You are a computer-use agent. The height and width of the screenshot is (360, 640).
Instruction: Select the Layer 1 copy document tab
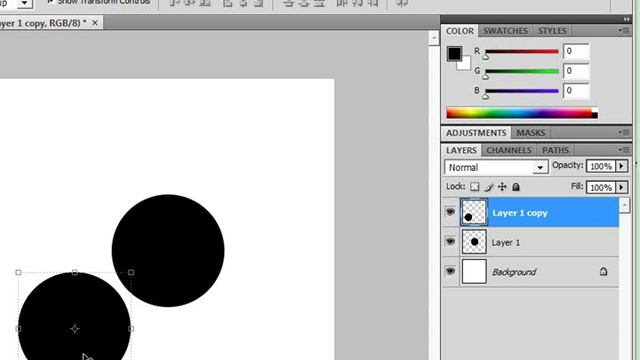[44, 23]
